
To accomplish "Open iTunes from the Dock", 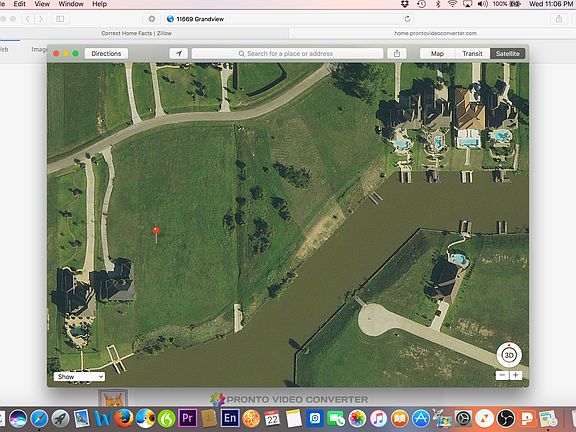I will [379, 418].
